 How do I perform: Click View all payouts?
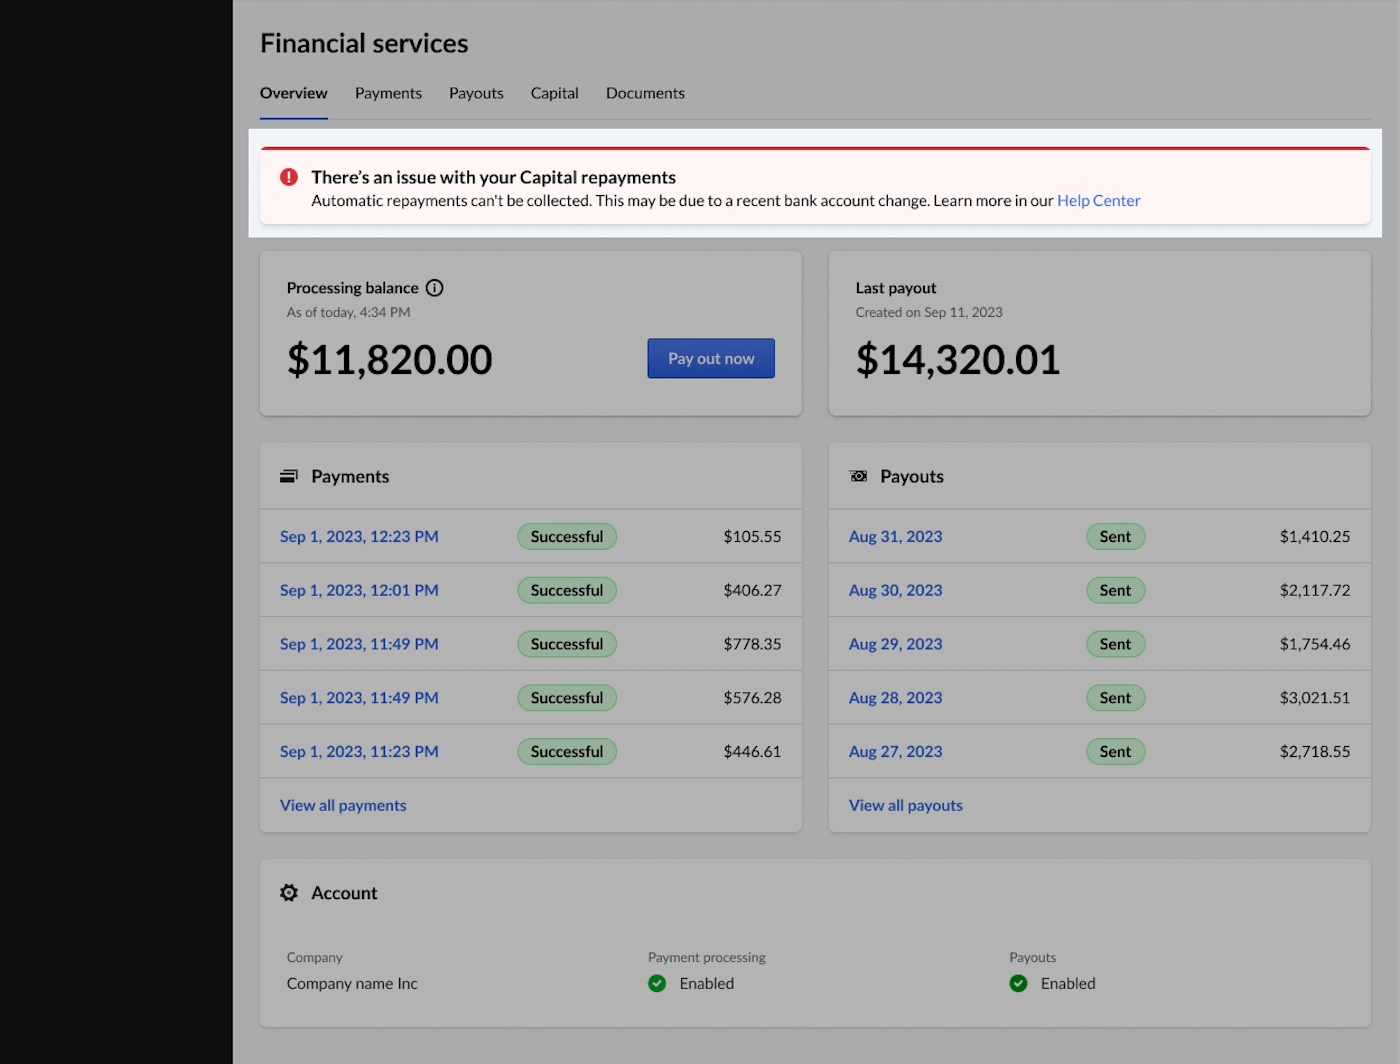coord(905,805)
